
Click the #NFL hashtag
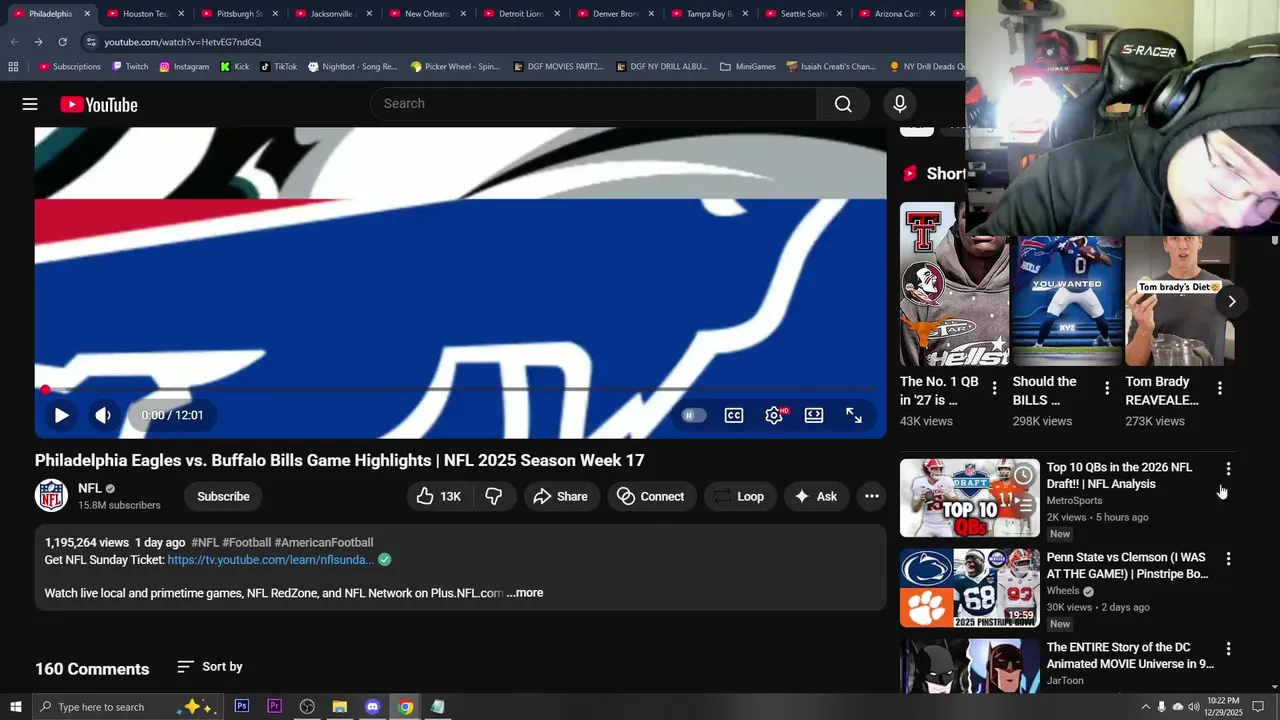point(204,542)
